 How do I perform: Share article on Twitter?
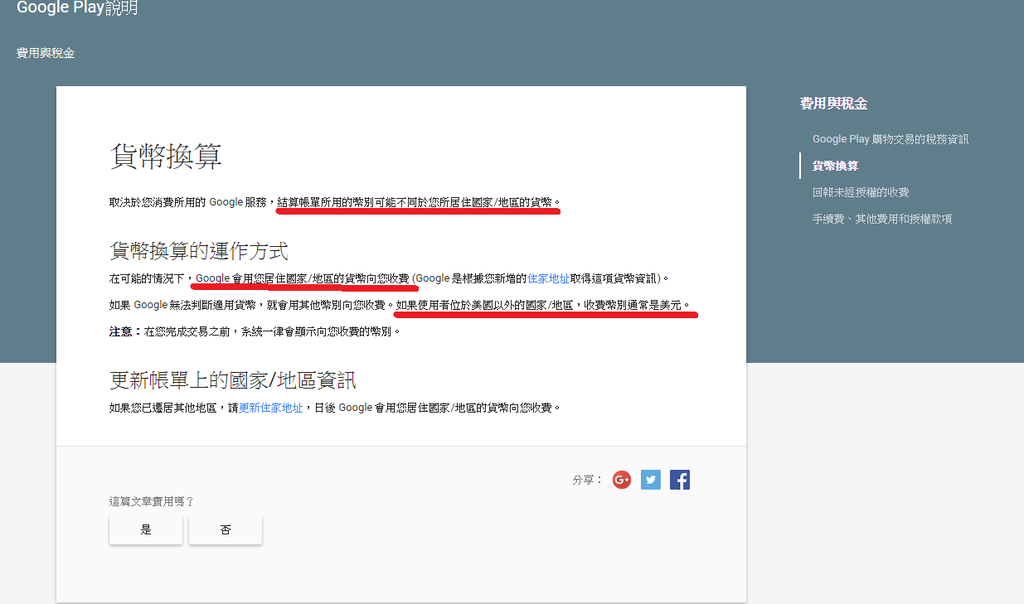(650, 480)
